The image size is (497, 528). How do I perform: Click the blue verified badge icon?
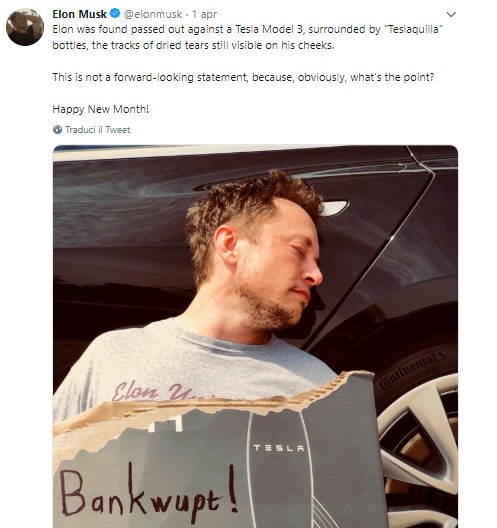point(115,14)
